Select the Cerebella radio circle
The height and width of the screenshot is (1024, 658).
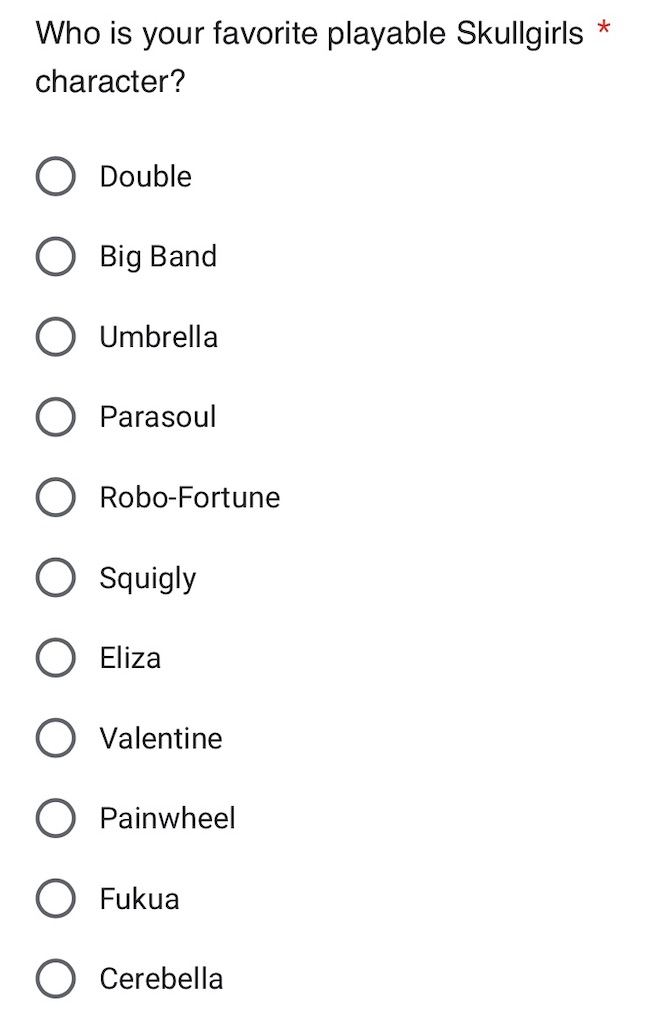click(x=55, y=978)
